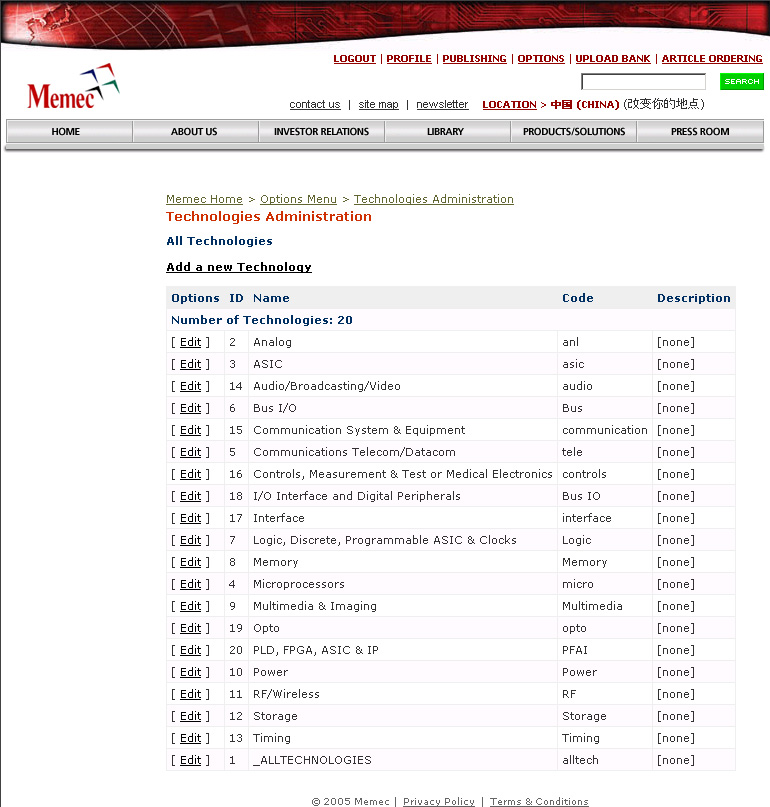
Task: Select the HOME menu tab
Action: [69, 131]
